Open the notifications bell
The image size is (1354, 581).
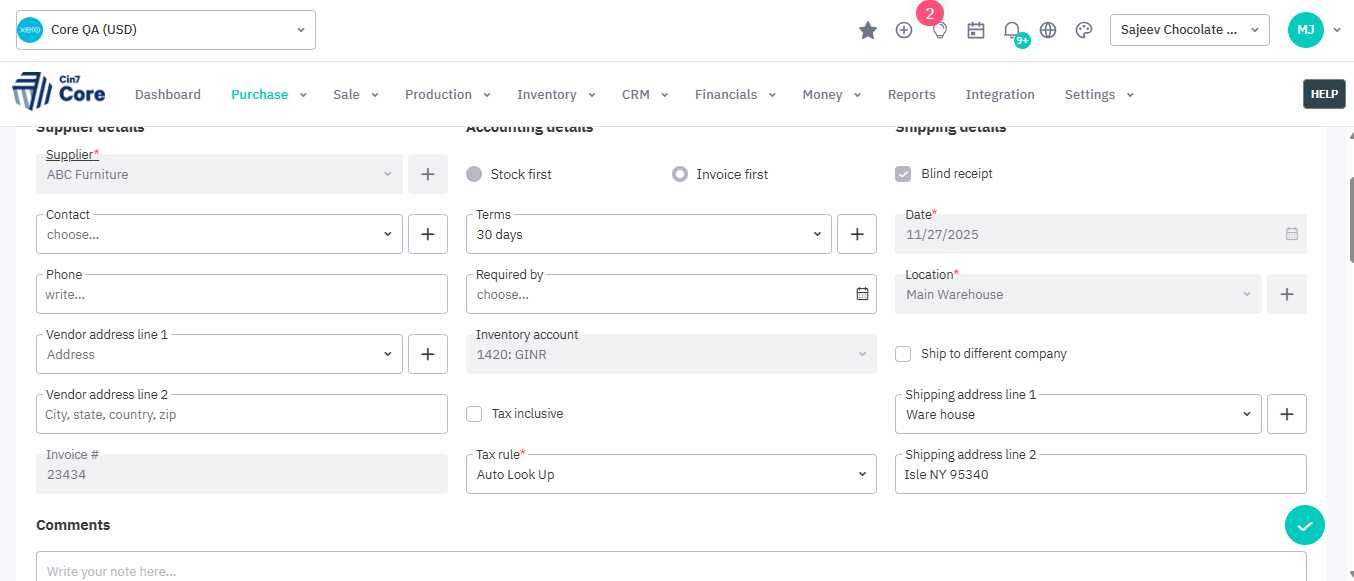coord(1012,30)
